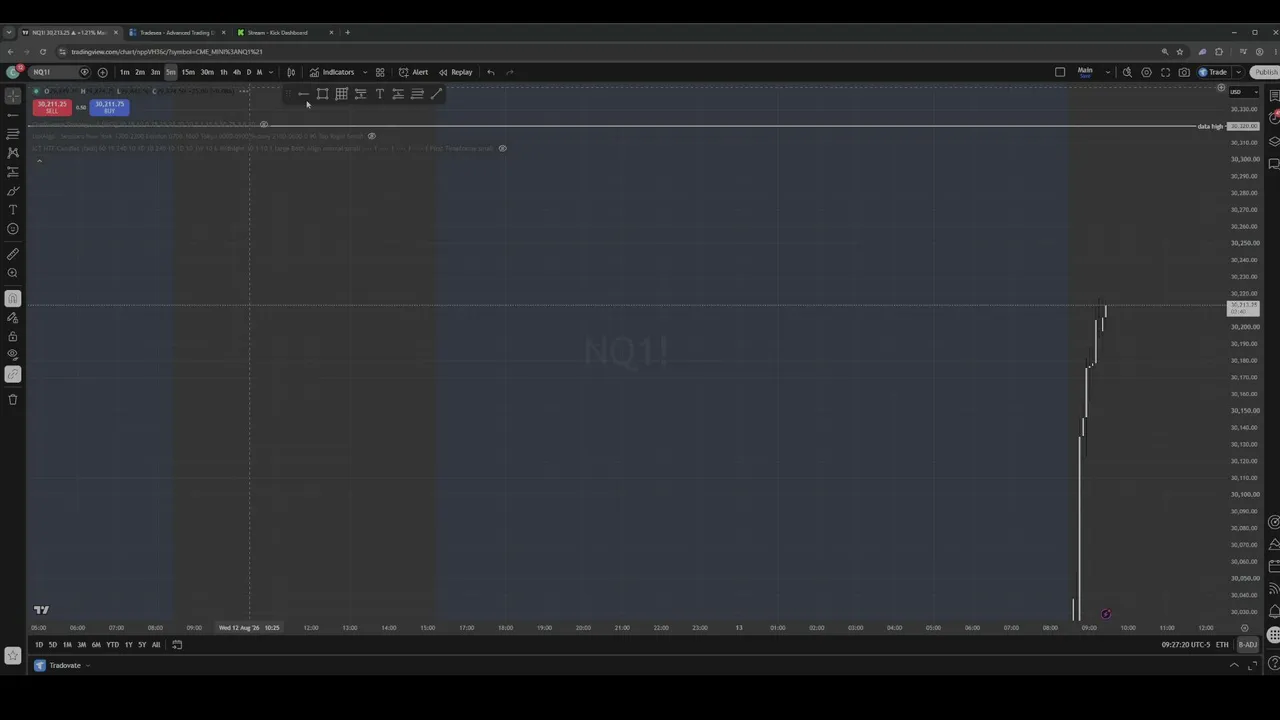Select the 30m timeframe
Viewport: 1280px width, 720px height.
tap(207, 72)
